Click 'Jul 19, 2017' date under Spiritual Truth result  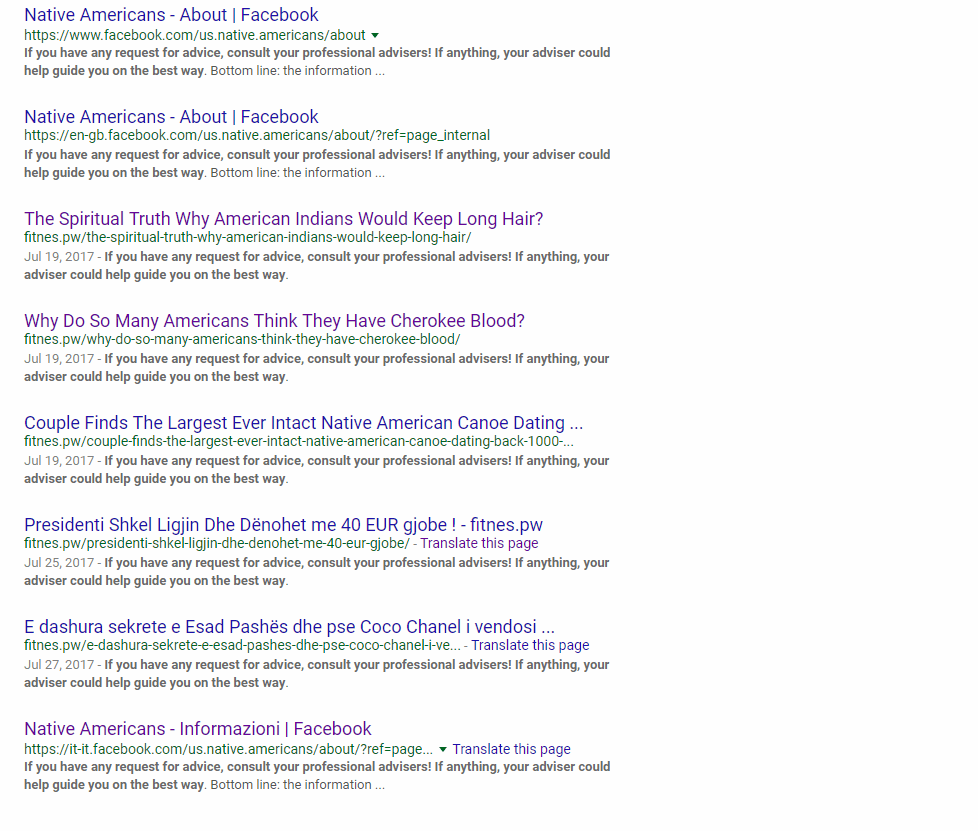click(59, 256)
